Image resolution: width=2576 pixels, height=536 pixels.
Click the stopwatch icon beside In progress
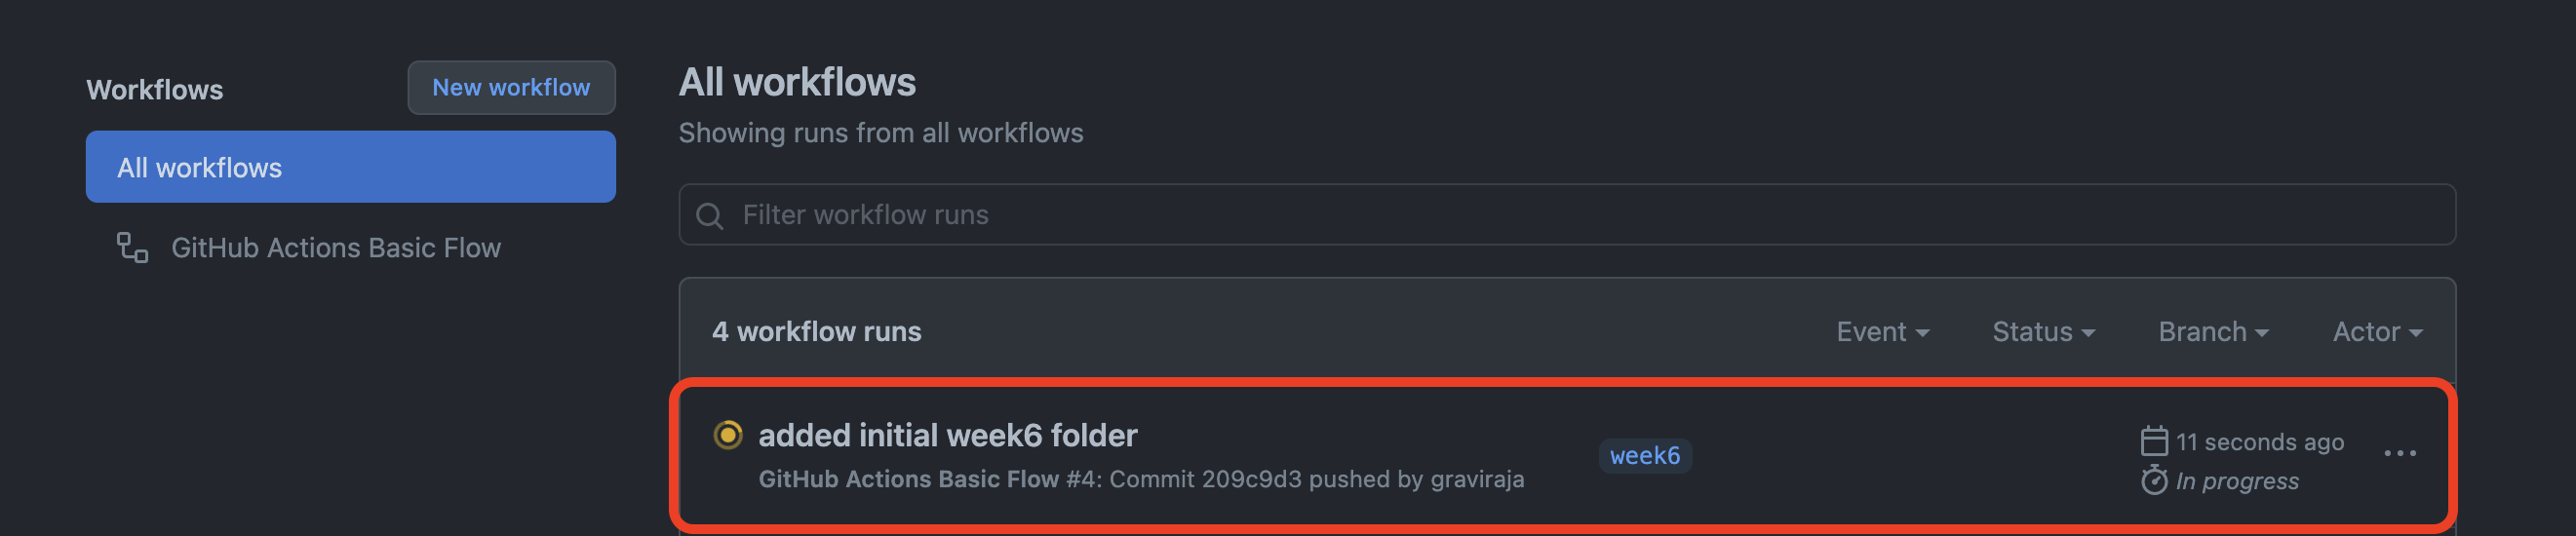pyautogui.click(x=2153, y=481)
